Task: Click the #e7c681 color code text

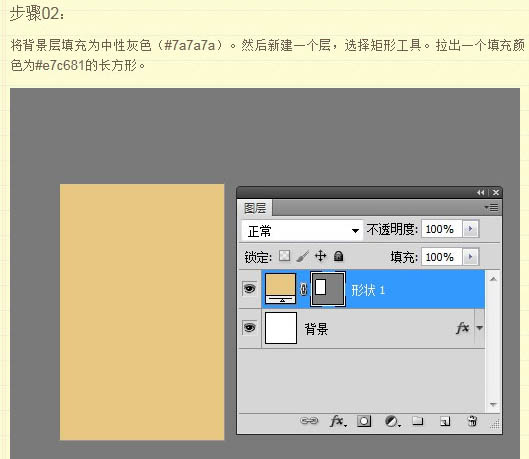Action: 60,65
